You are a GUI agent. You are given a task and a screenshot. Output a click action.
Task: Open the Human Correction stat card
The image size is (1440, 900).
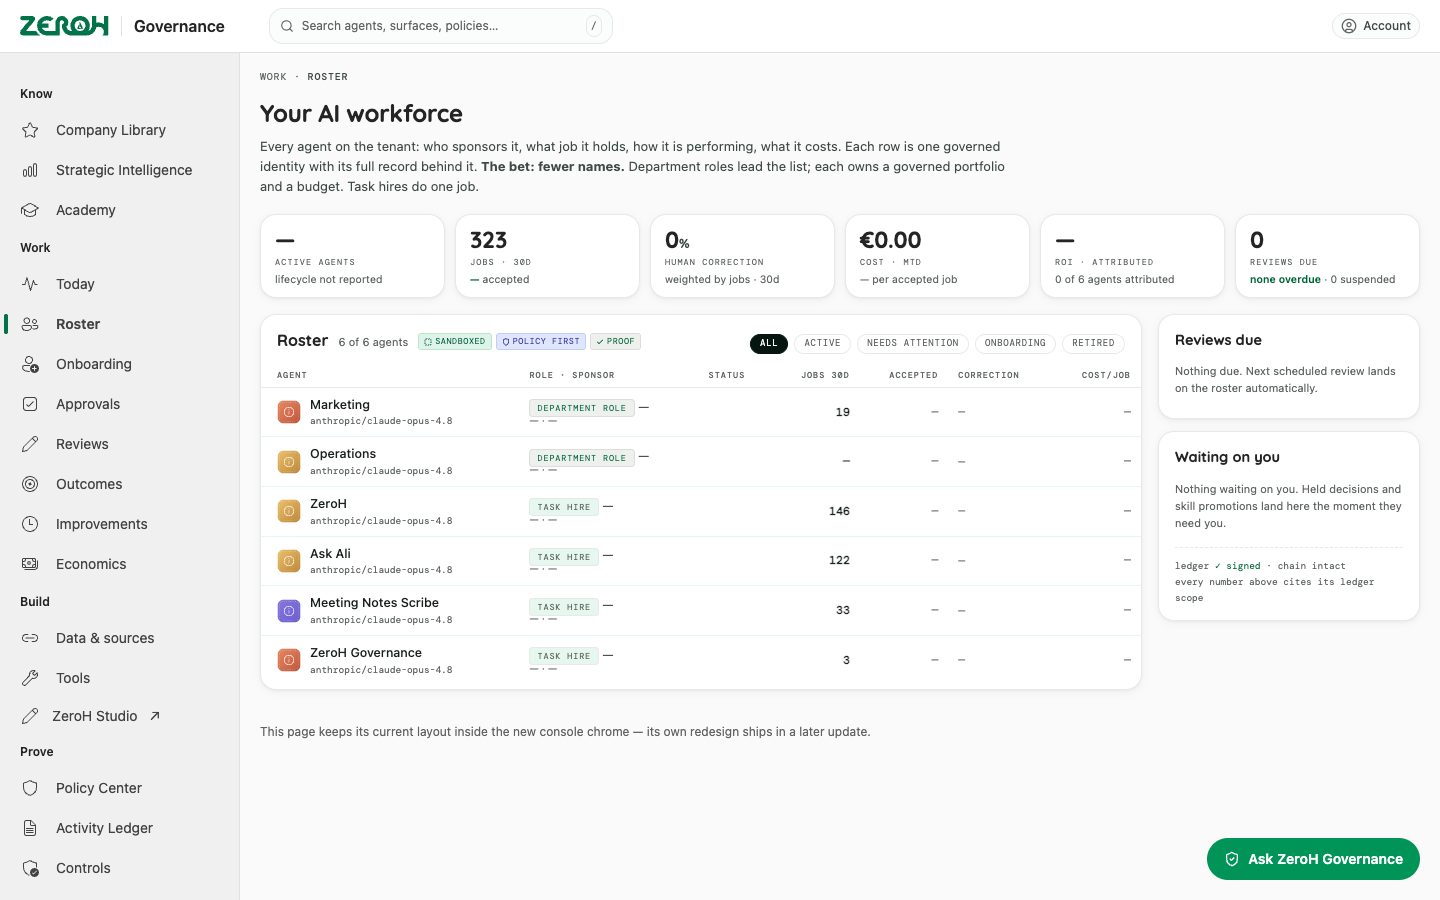point(742,256)
